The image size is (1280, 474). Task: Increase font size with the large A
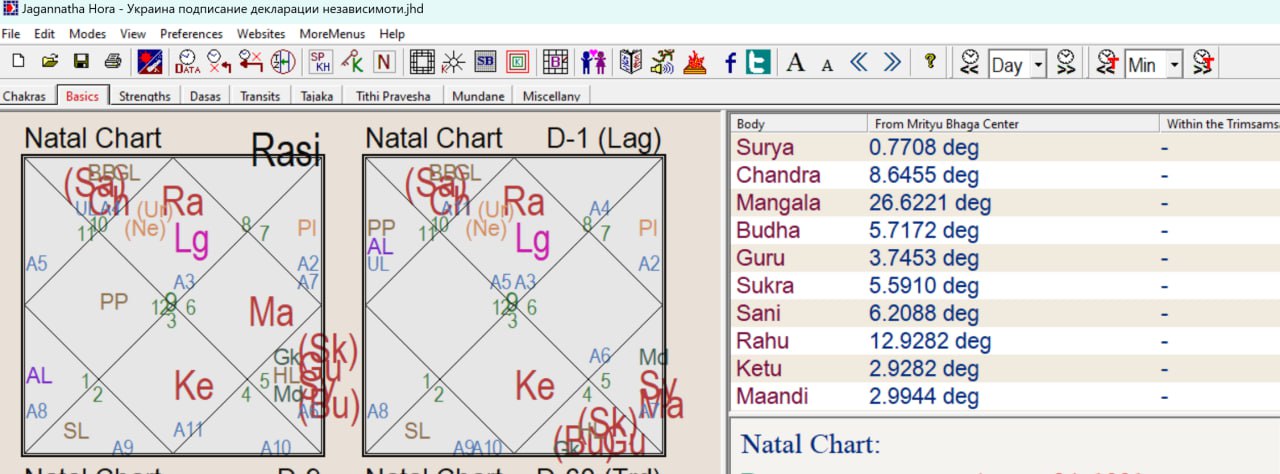click(x=795, y=63)
